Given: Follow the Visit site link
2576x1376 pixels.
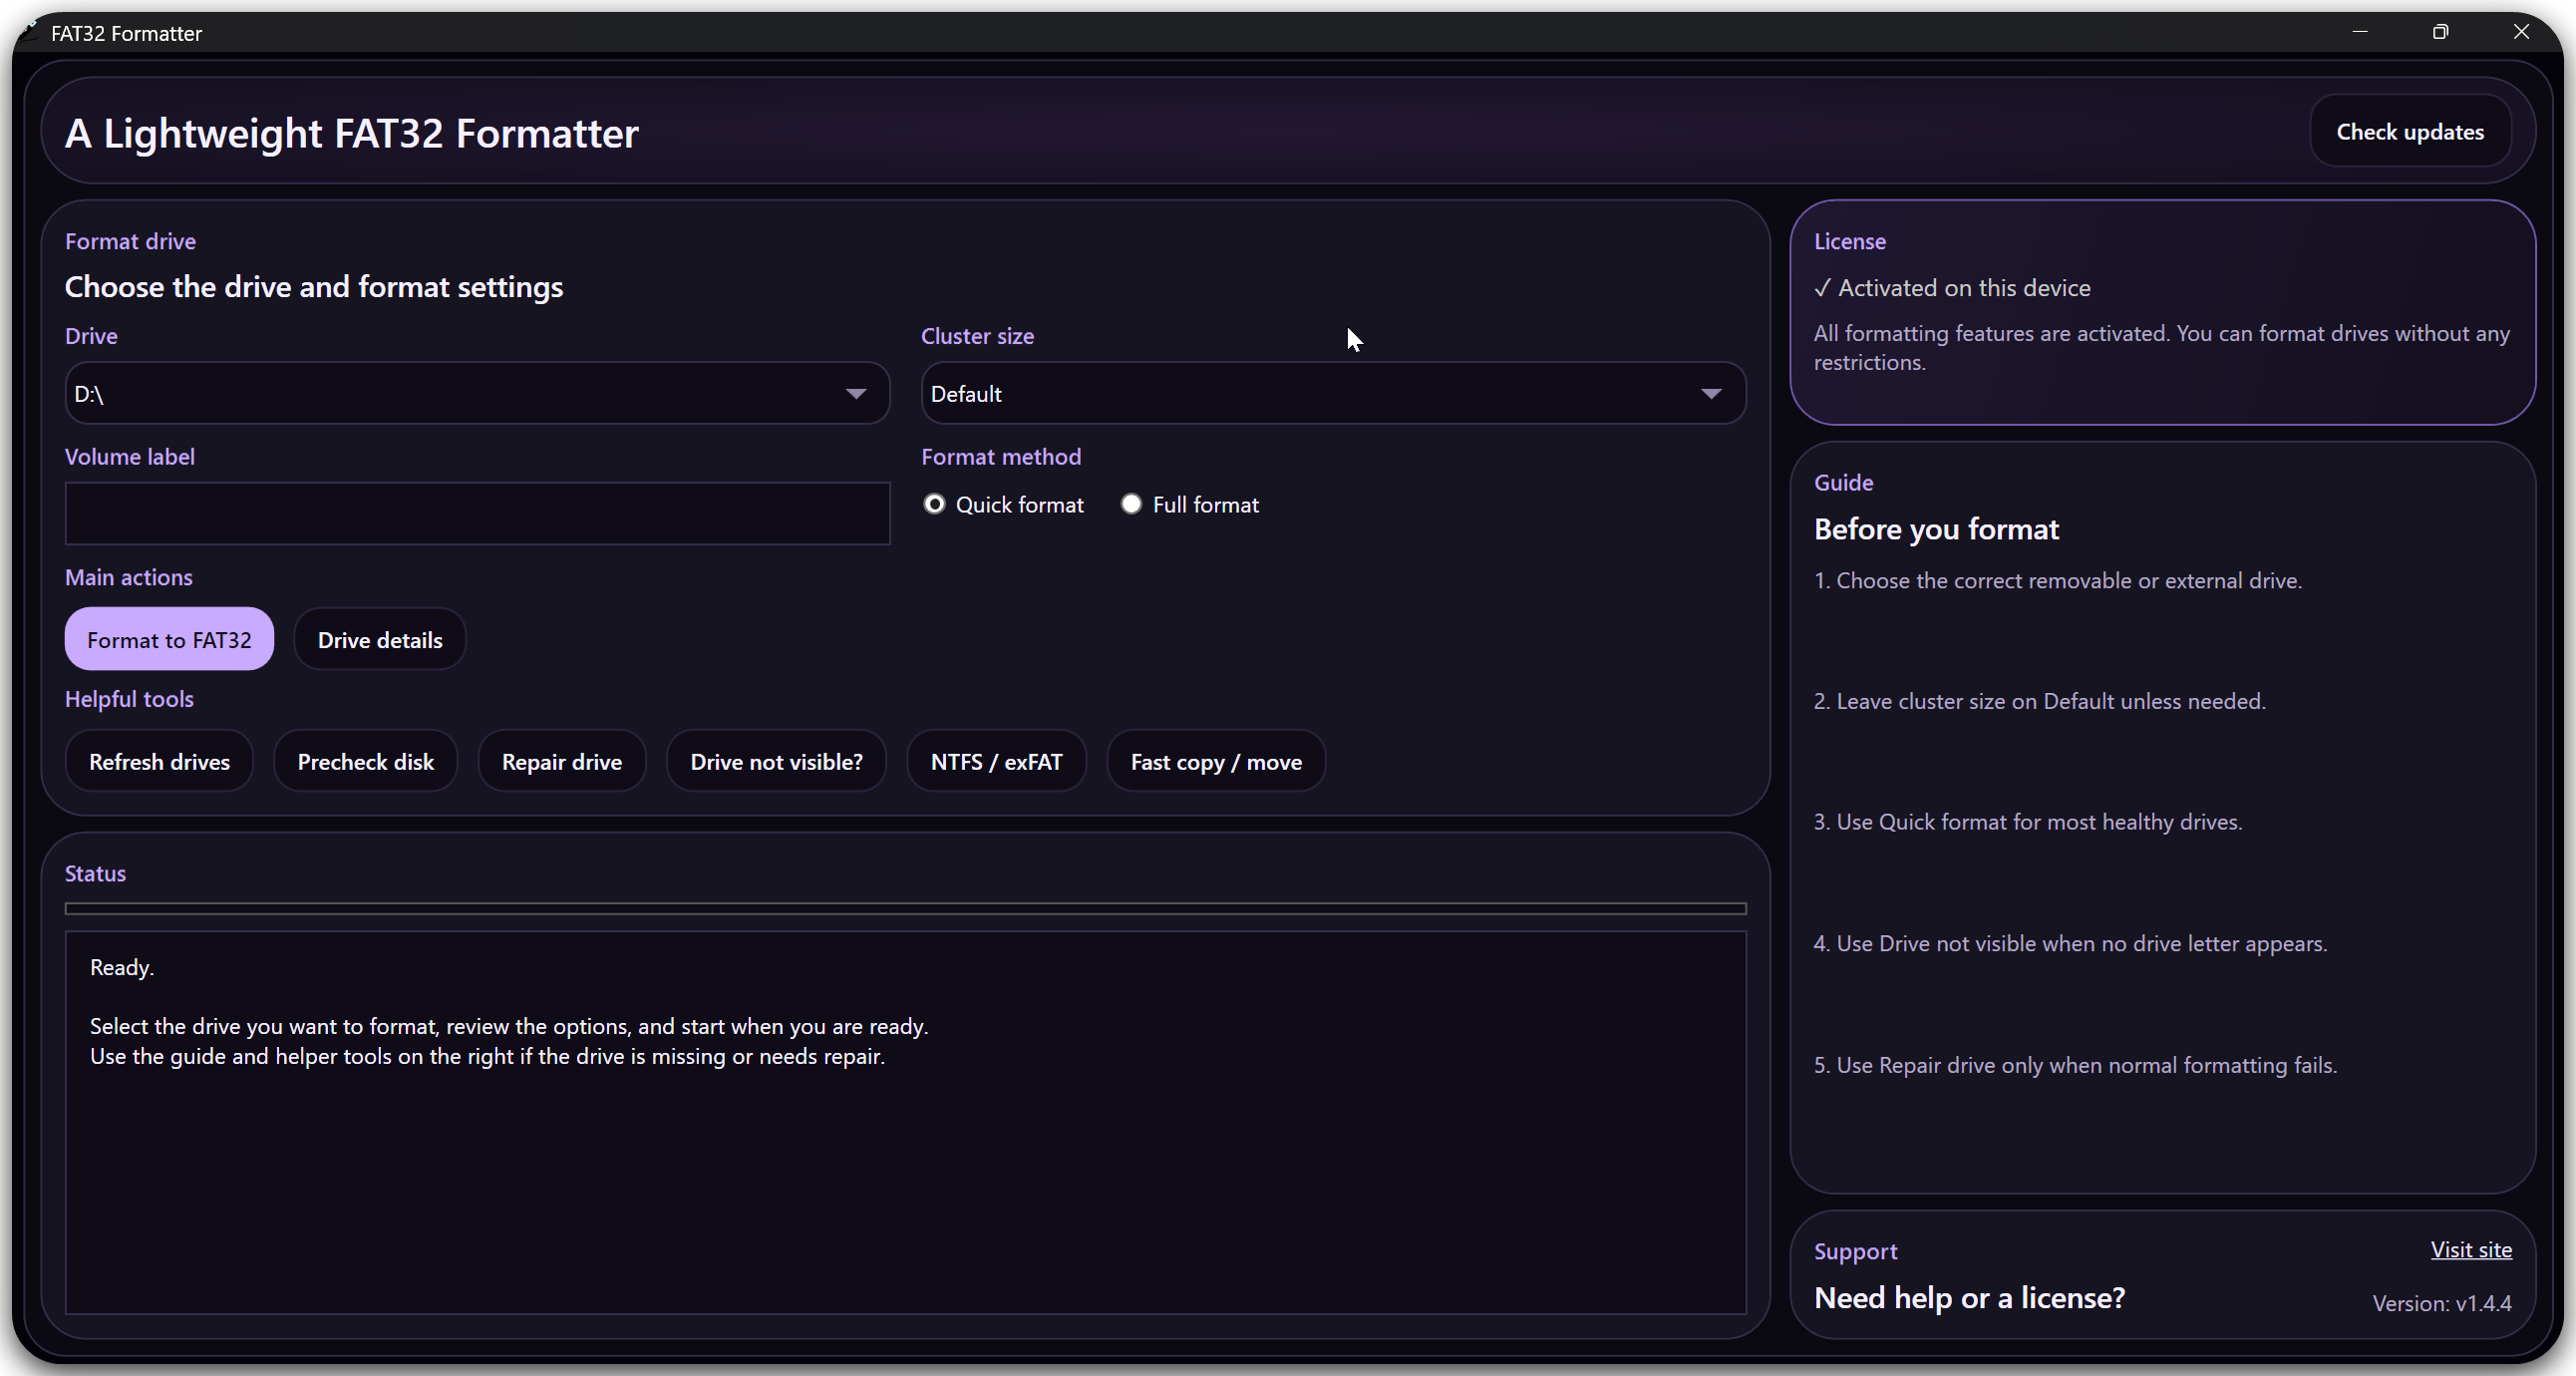Looking at the screenshot, I should click(x=2471, y=1250).
